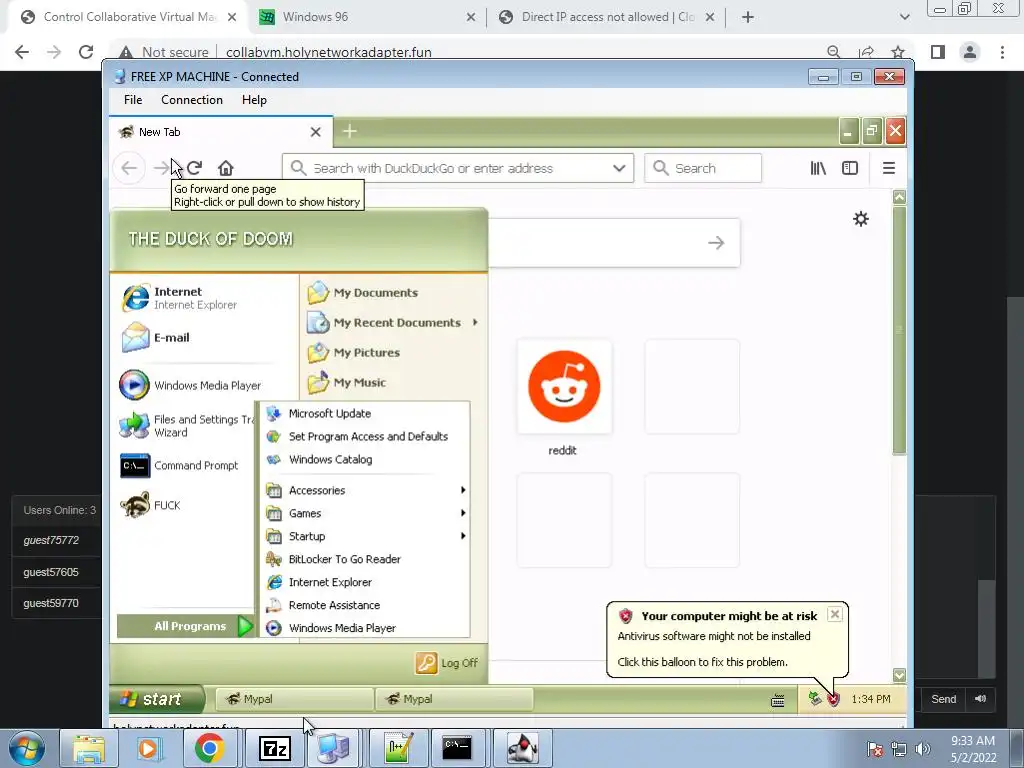The image size is (1024, 768).
Task: Expand Games submenu
Action: click(x=364, y=513)
